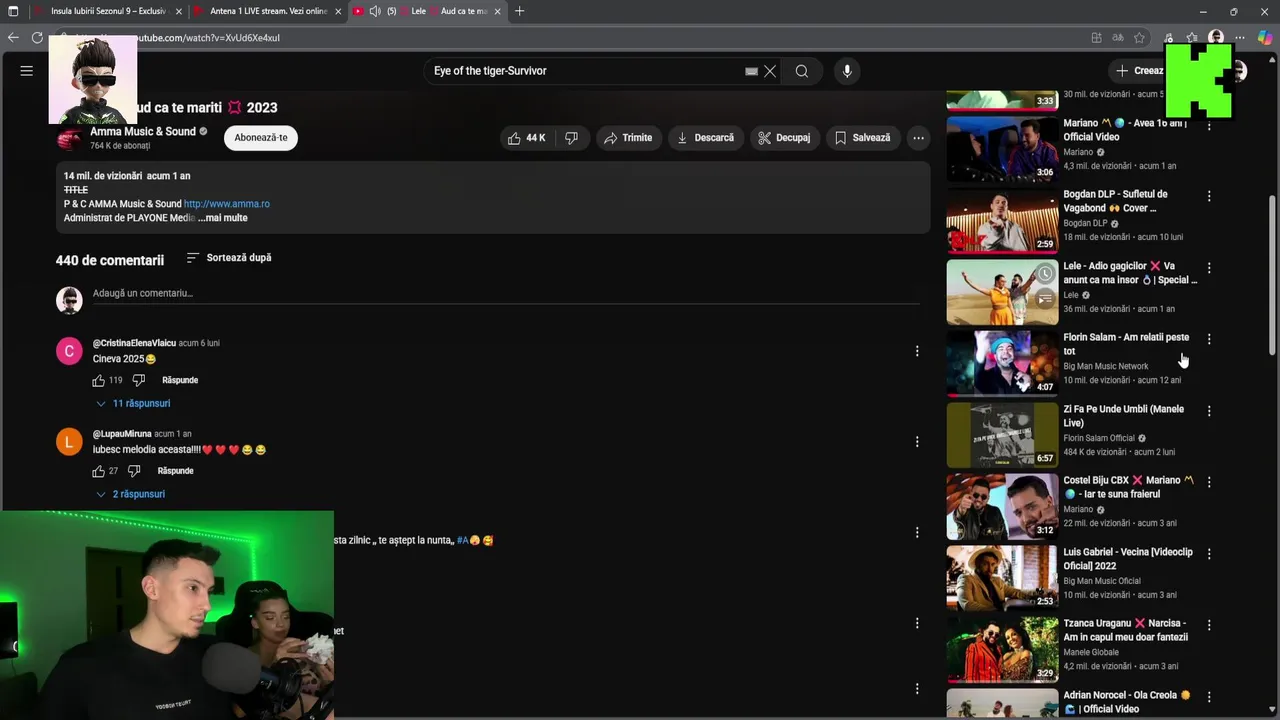Click the Salvează save button
This screenshot has height=720, width=1280.
coord(862,138)
